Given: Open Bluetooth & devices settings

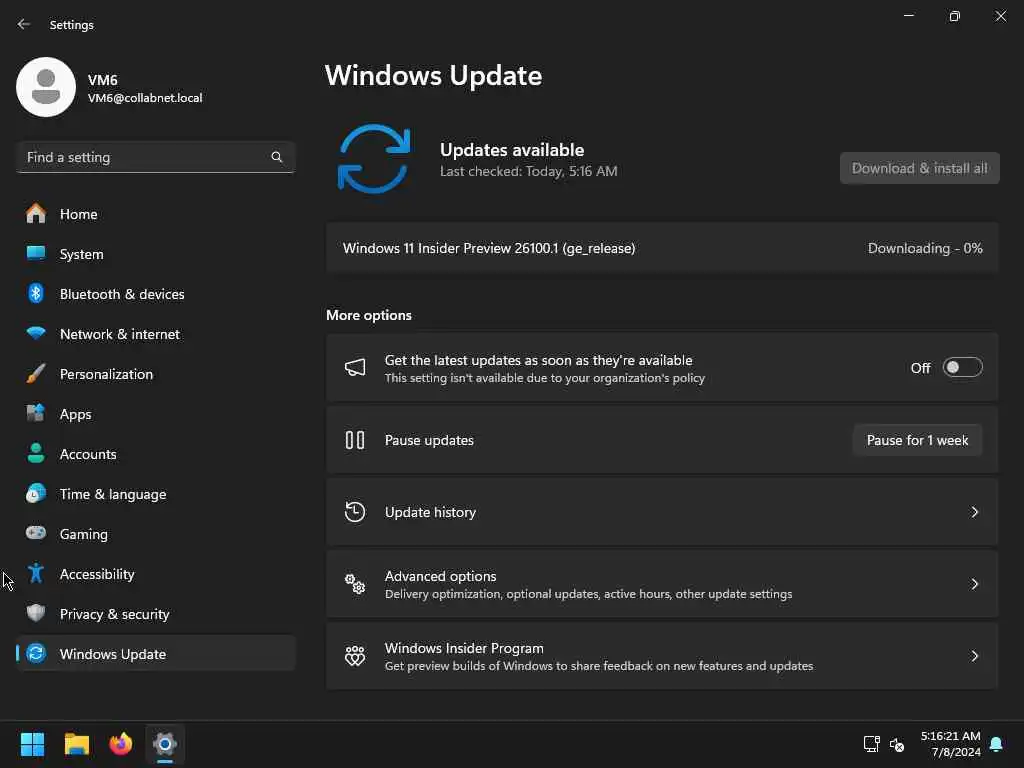Looking at the screenshot, I should pyautogui.click(x=155, y=293).
